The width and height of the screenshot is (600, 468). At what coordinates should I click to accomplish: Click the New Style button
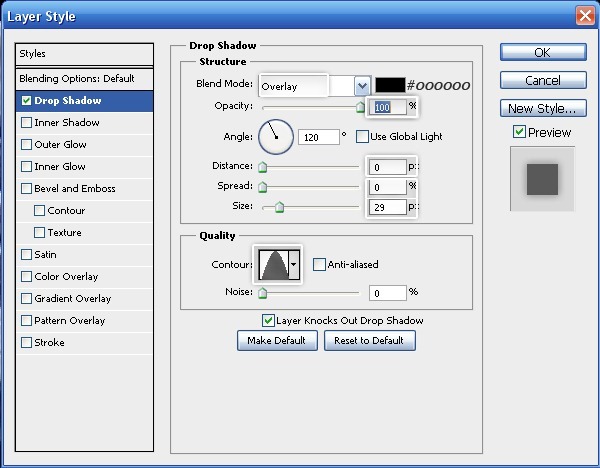click(x=542, y=108)
